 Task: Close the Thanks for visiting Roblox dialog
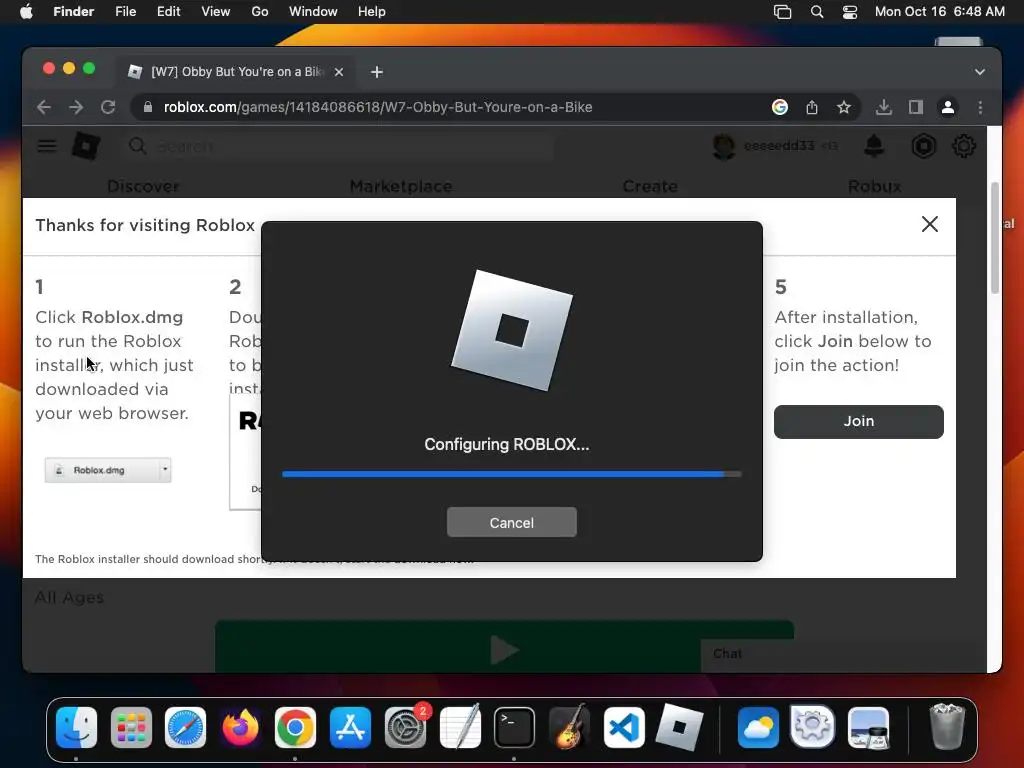tap(929, 224)
